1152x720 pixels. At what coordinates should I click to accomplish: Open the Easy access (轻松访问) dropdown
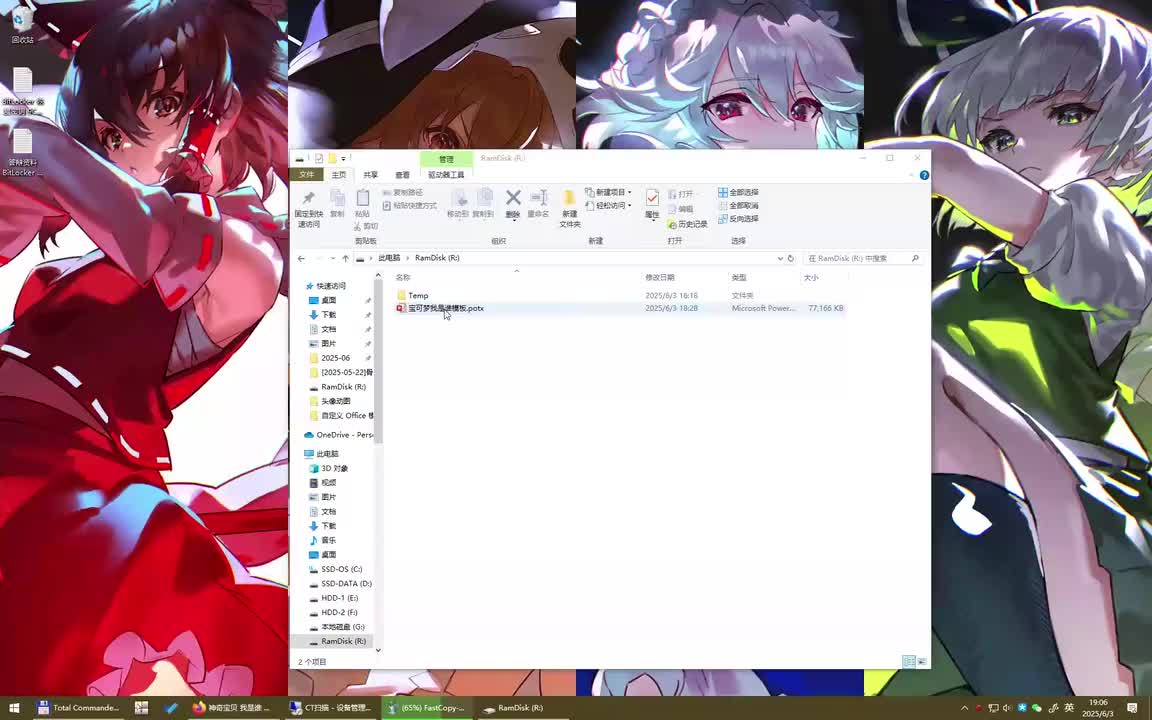pos(608,206)
